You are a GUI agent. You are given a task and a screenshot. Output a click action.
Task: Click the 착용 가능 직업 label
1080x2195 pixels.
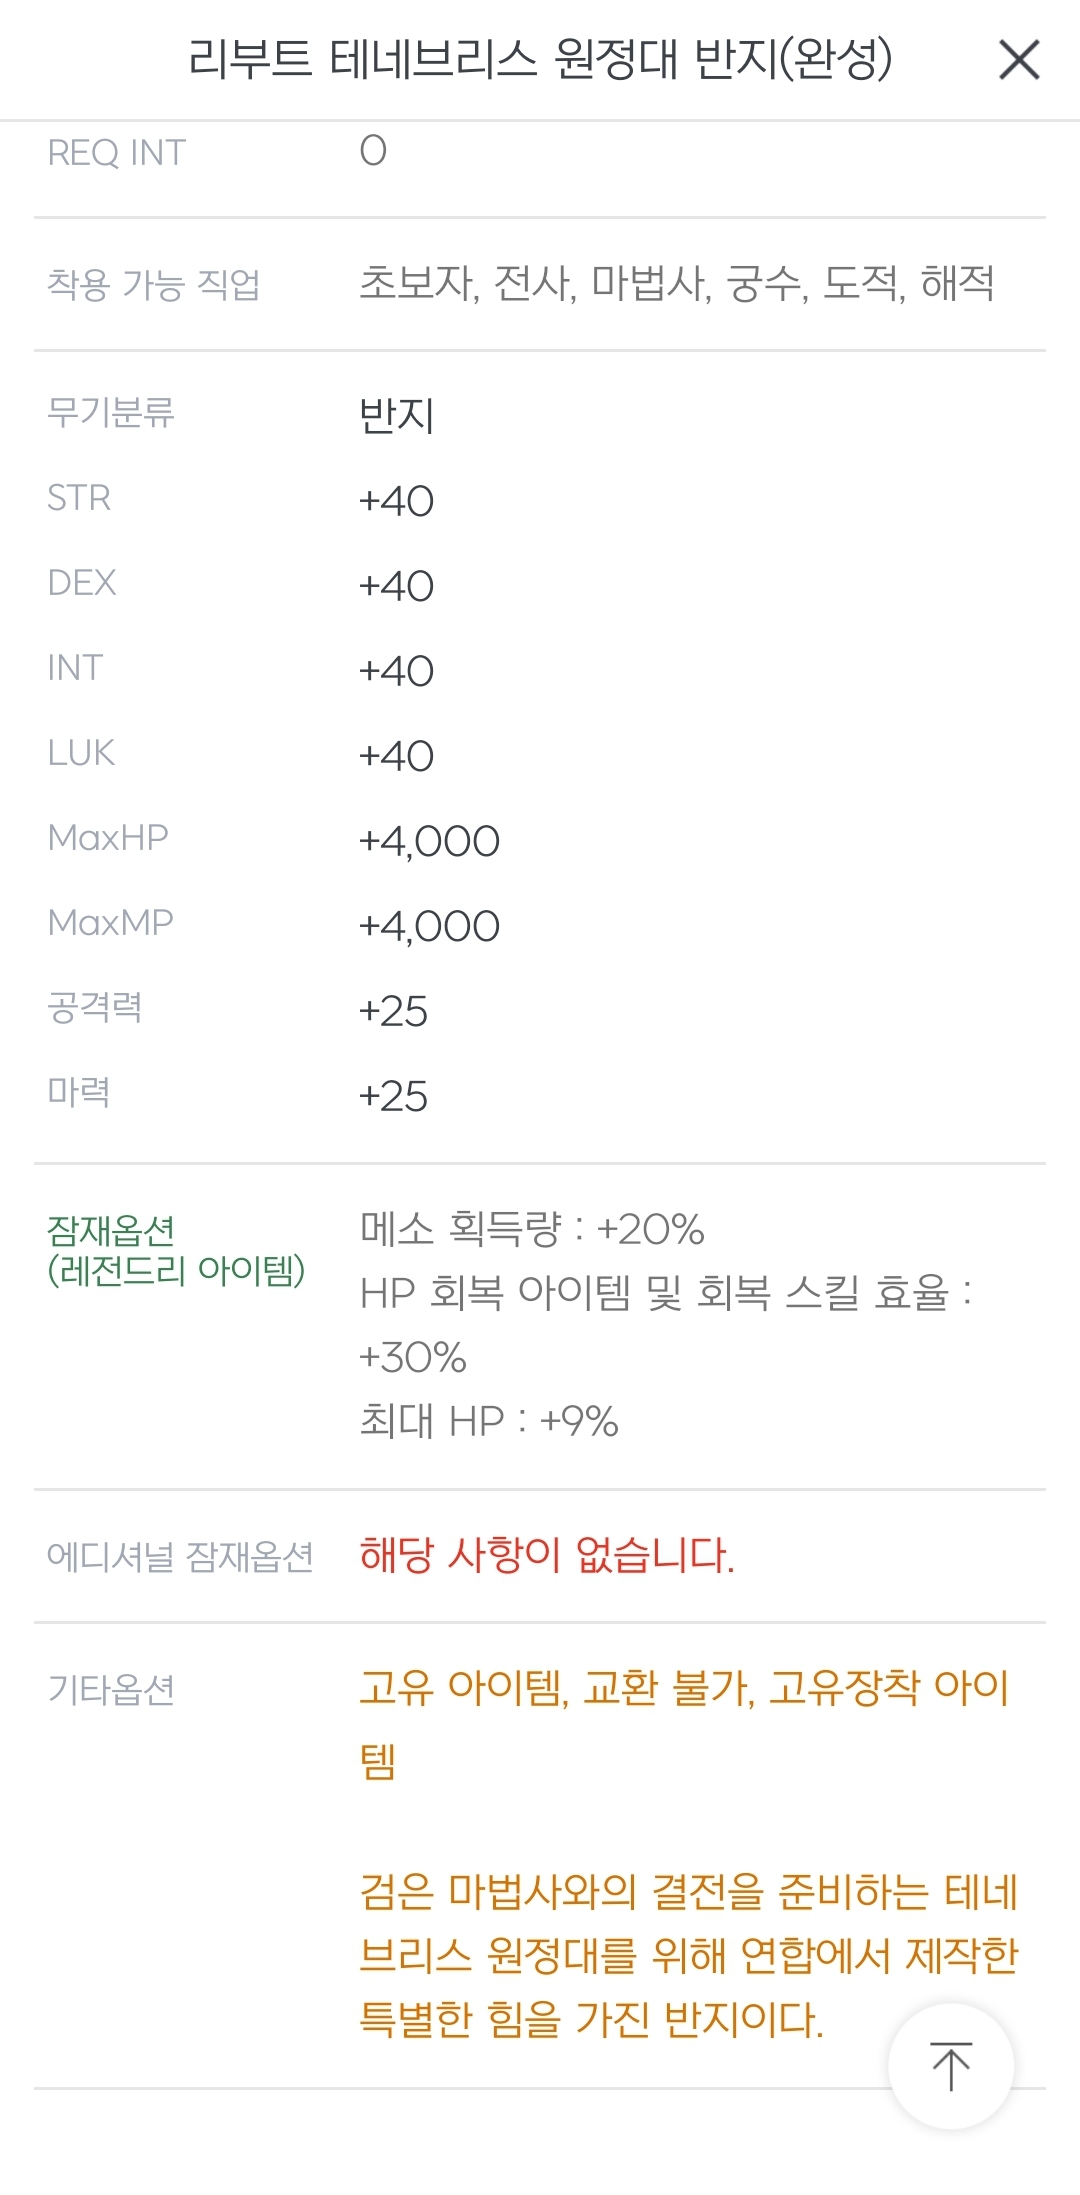point(153,285)
